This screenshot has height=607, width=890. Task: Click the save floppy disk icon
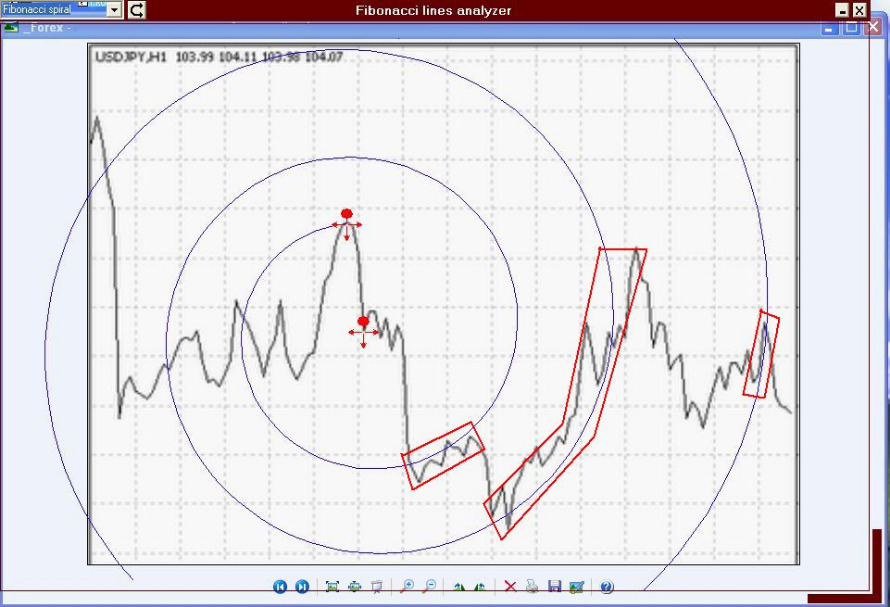[554, 587]
